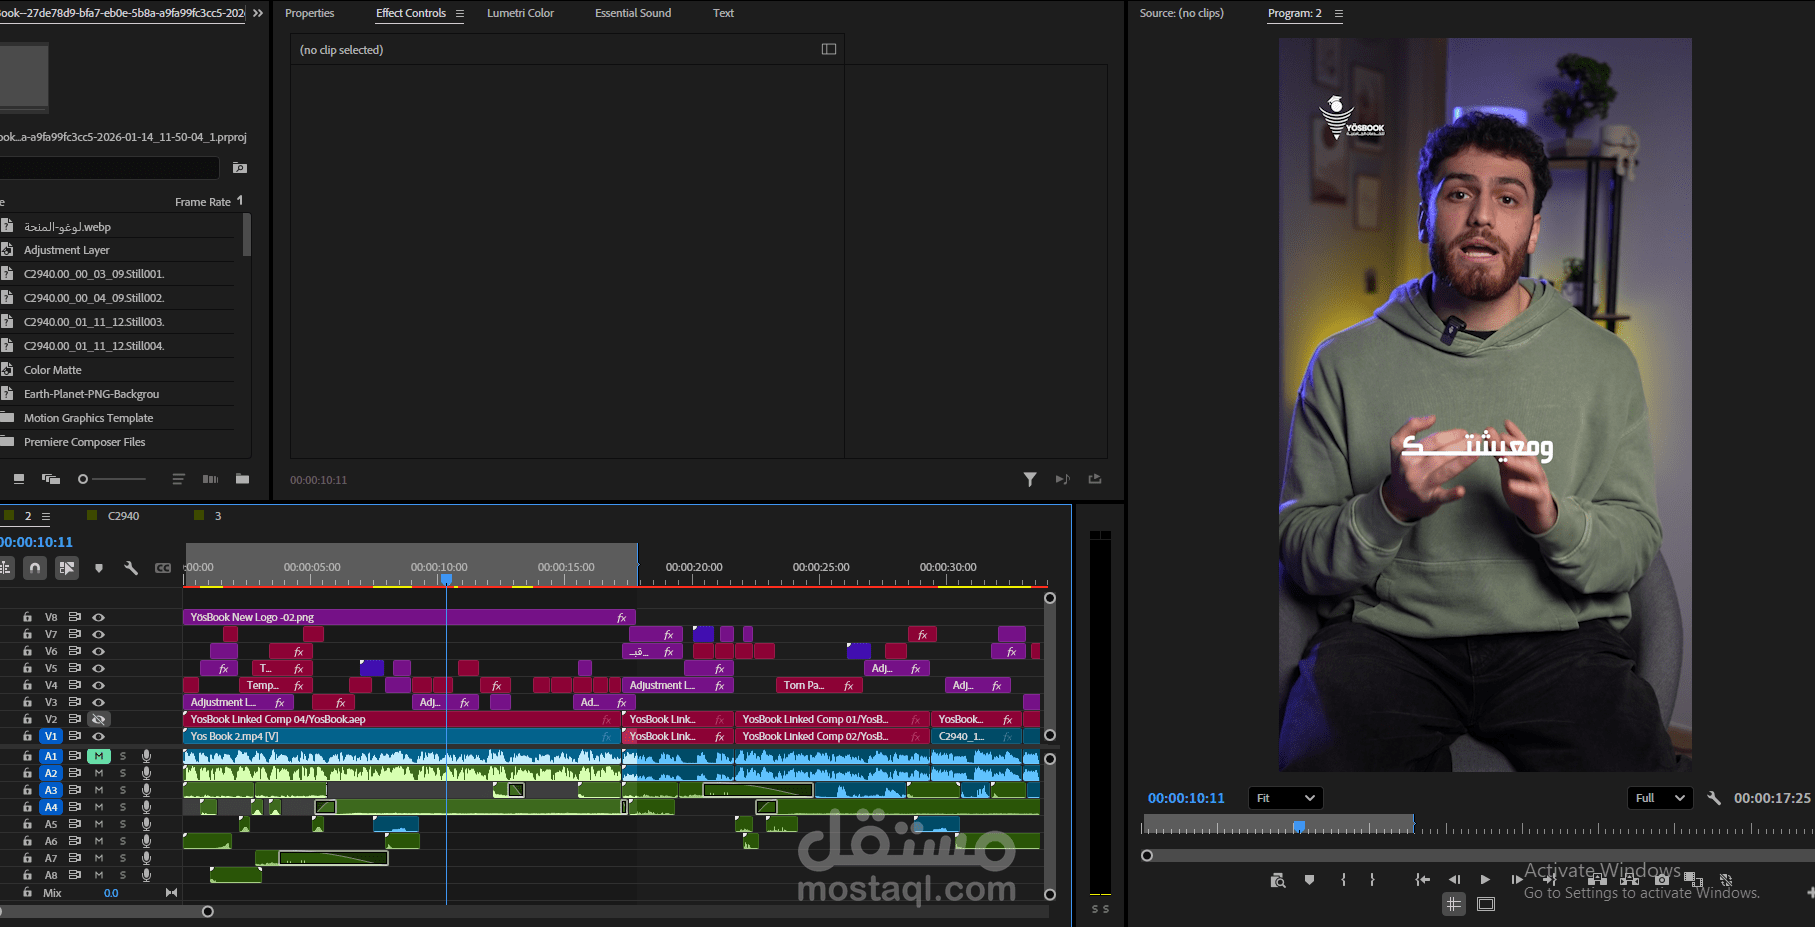1815x927 pixels.
Task: Click Mix track volume value 0.0
Action: pos(111,893)
